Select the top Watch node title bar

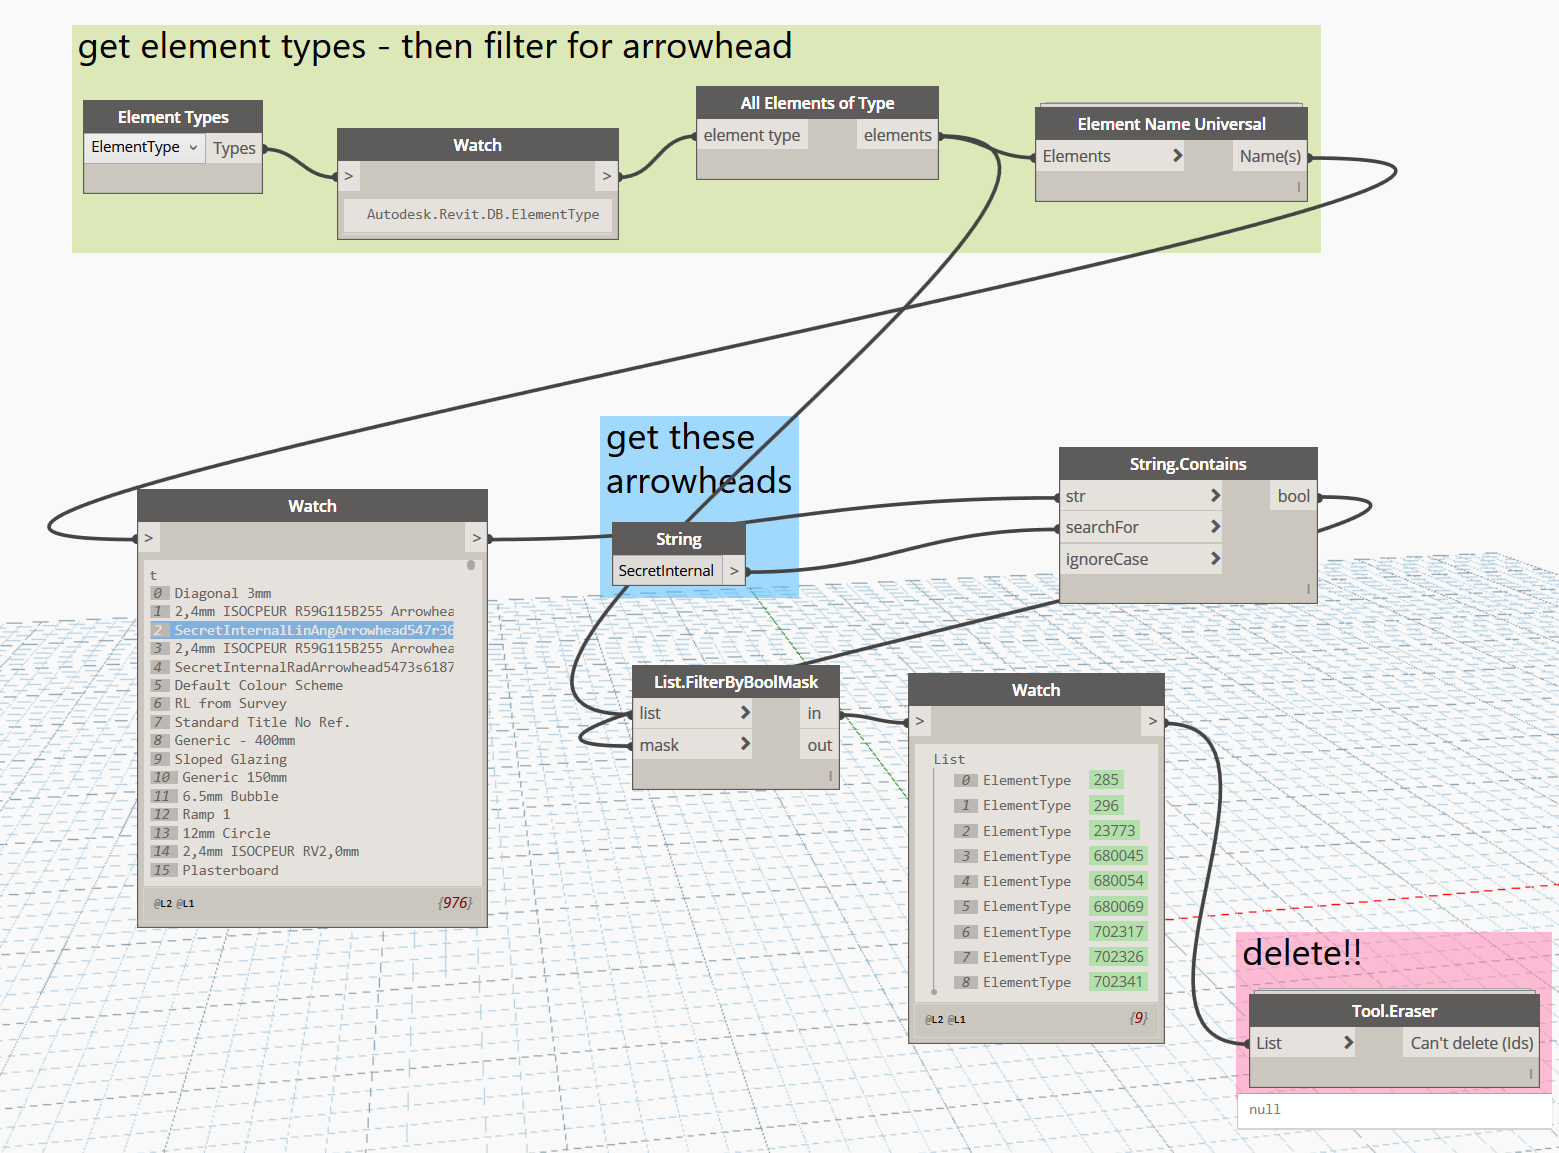[x=478, y=145]
